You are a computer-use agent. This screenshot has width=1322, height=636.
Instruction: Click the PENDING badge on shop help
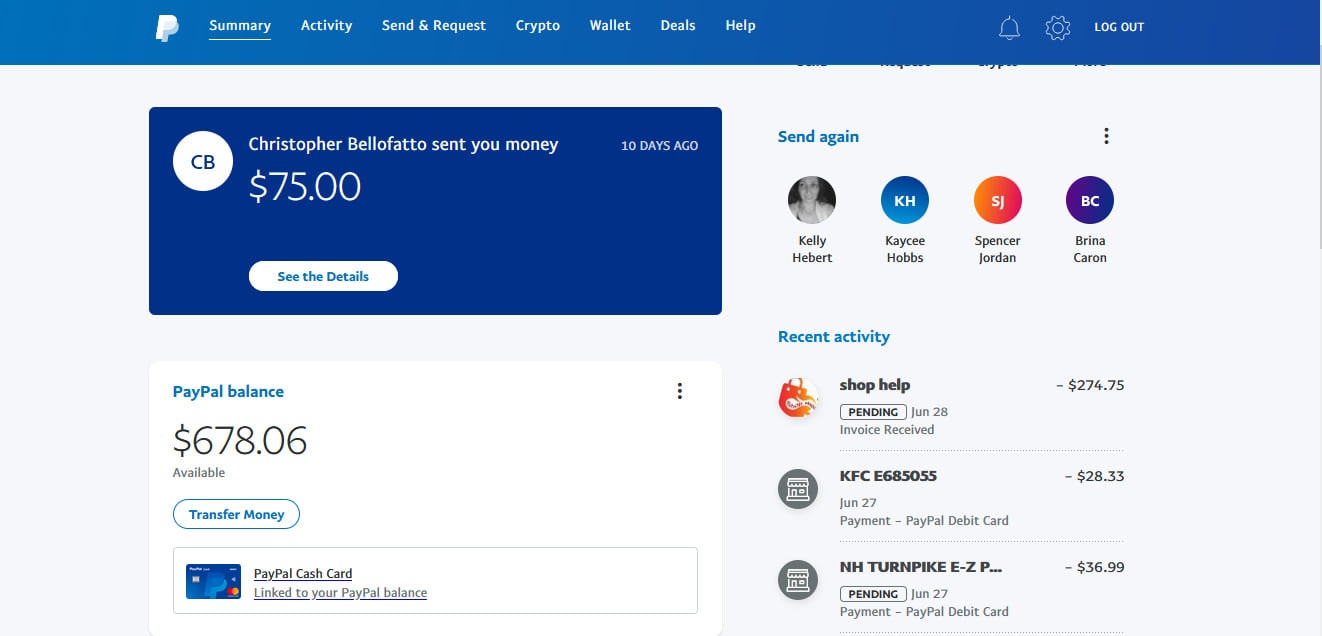873,412
